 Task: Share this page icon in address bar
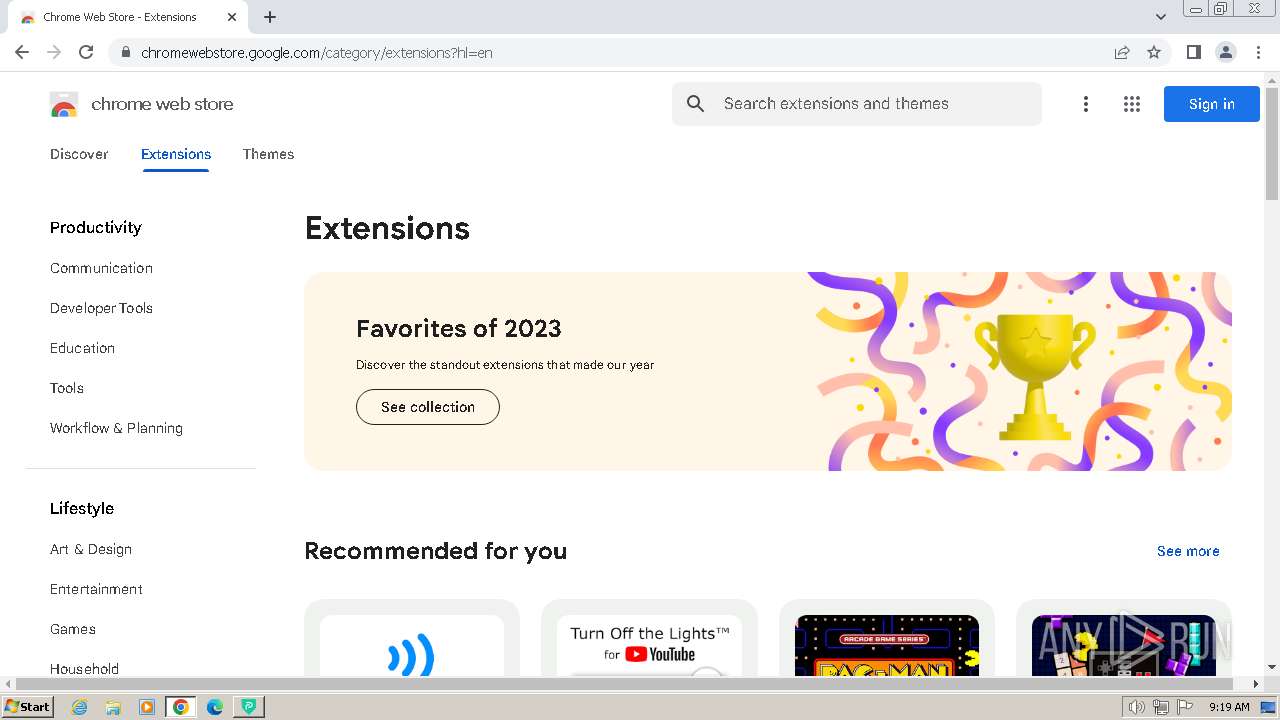coord(1122,52)
